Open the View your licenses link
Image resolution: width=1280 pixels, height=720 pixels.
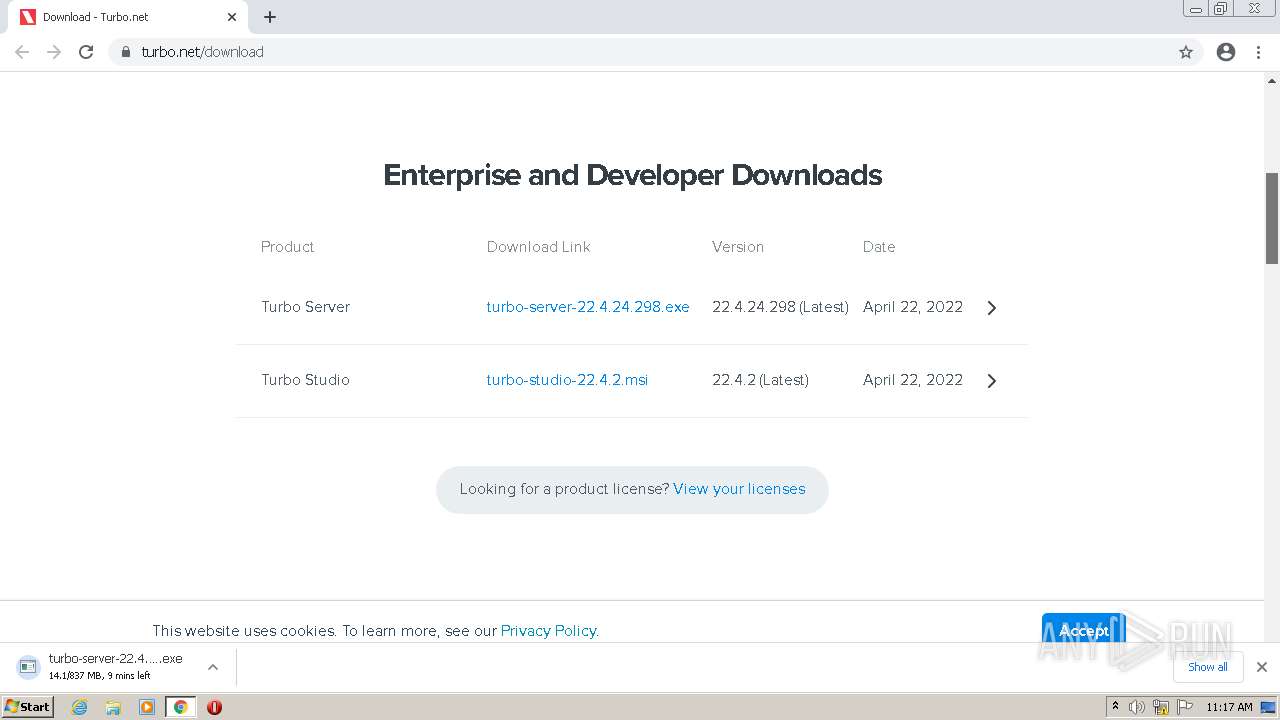point(739,489)
